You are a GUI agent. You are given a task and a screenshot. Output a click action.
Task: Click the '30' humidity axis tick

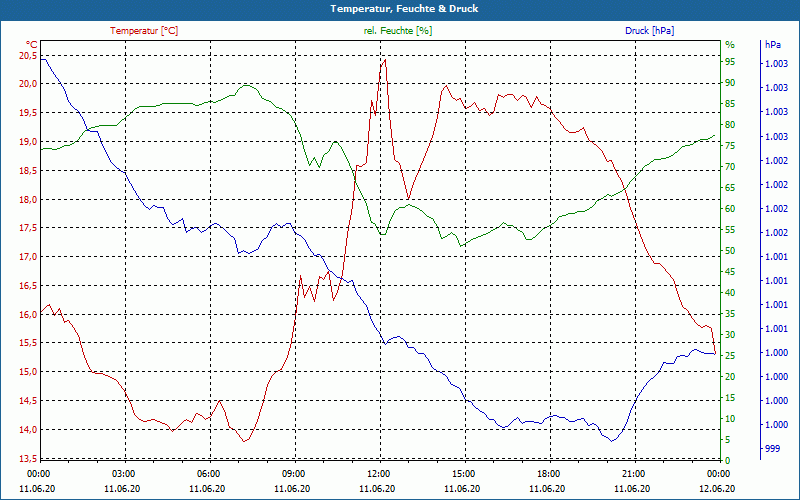coord(730,335)
